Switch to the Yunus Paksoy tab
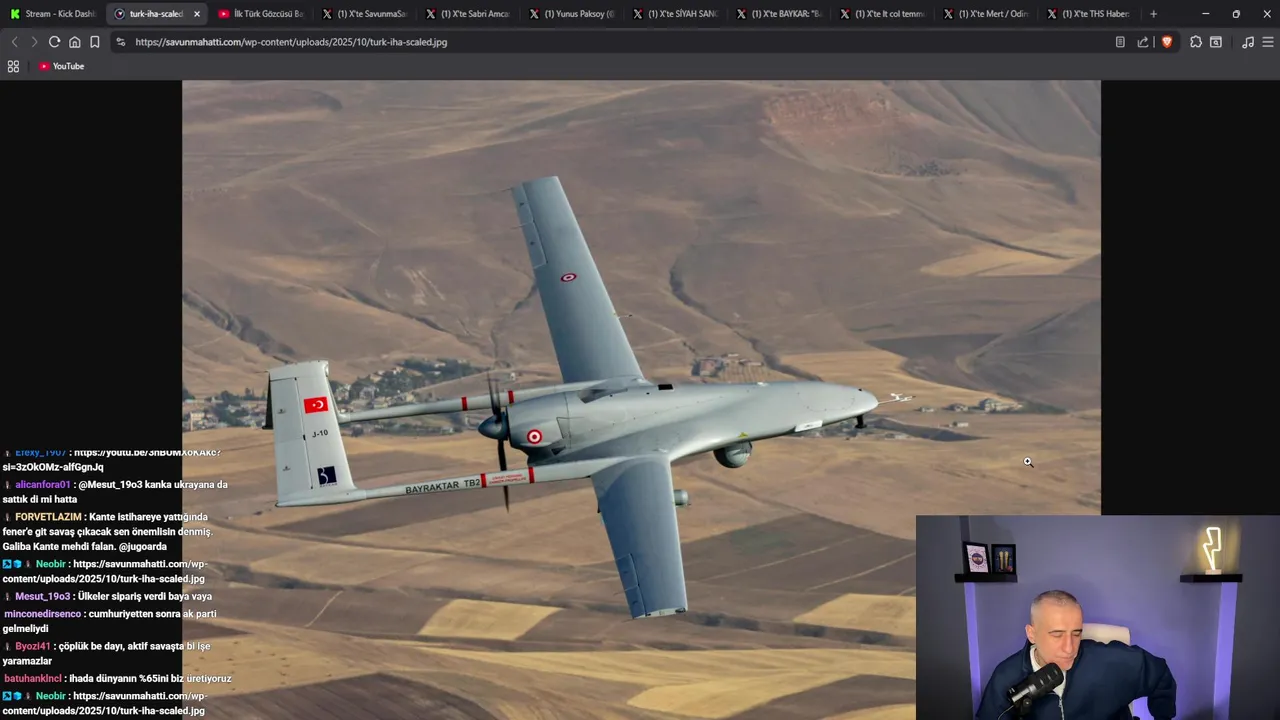Screen dimensions: 1280x720 click(571, 14)
